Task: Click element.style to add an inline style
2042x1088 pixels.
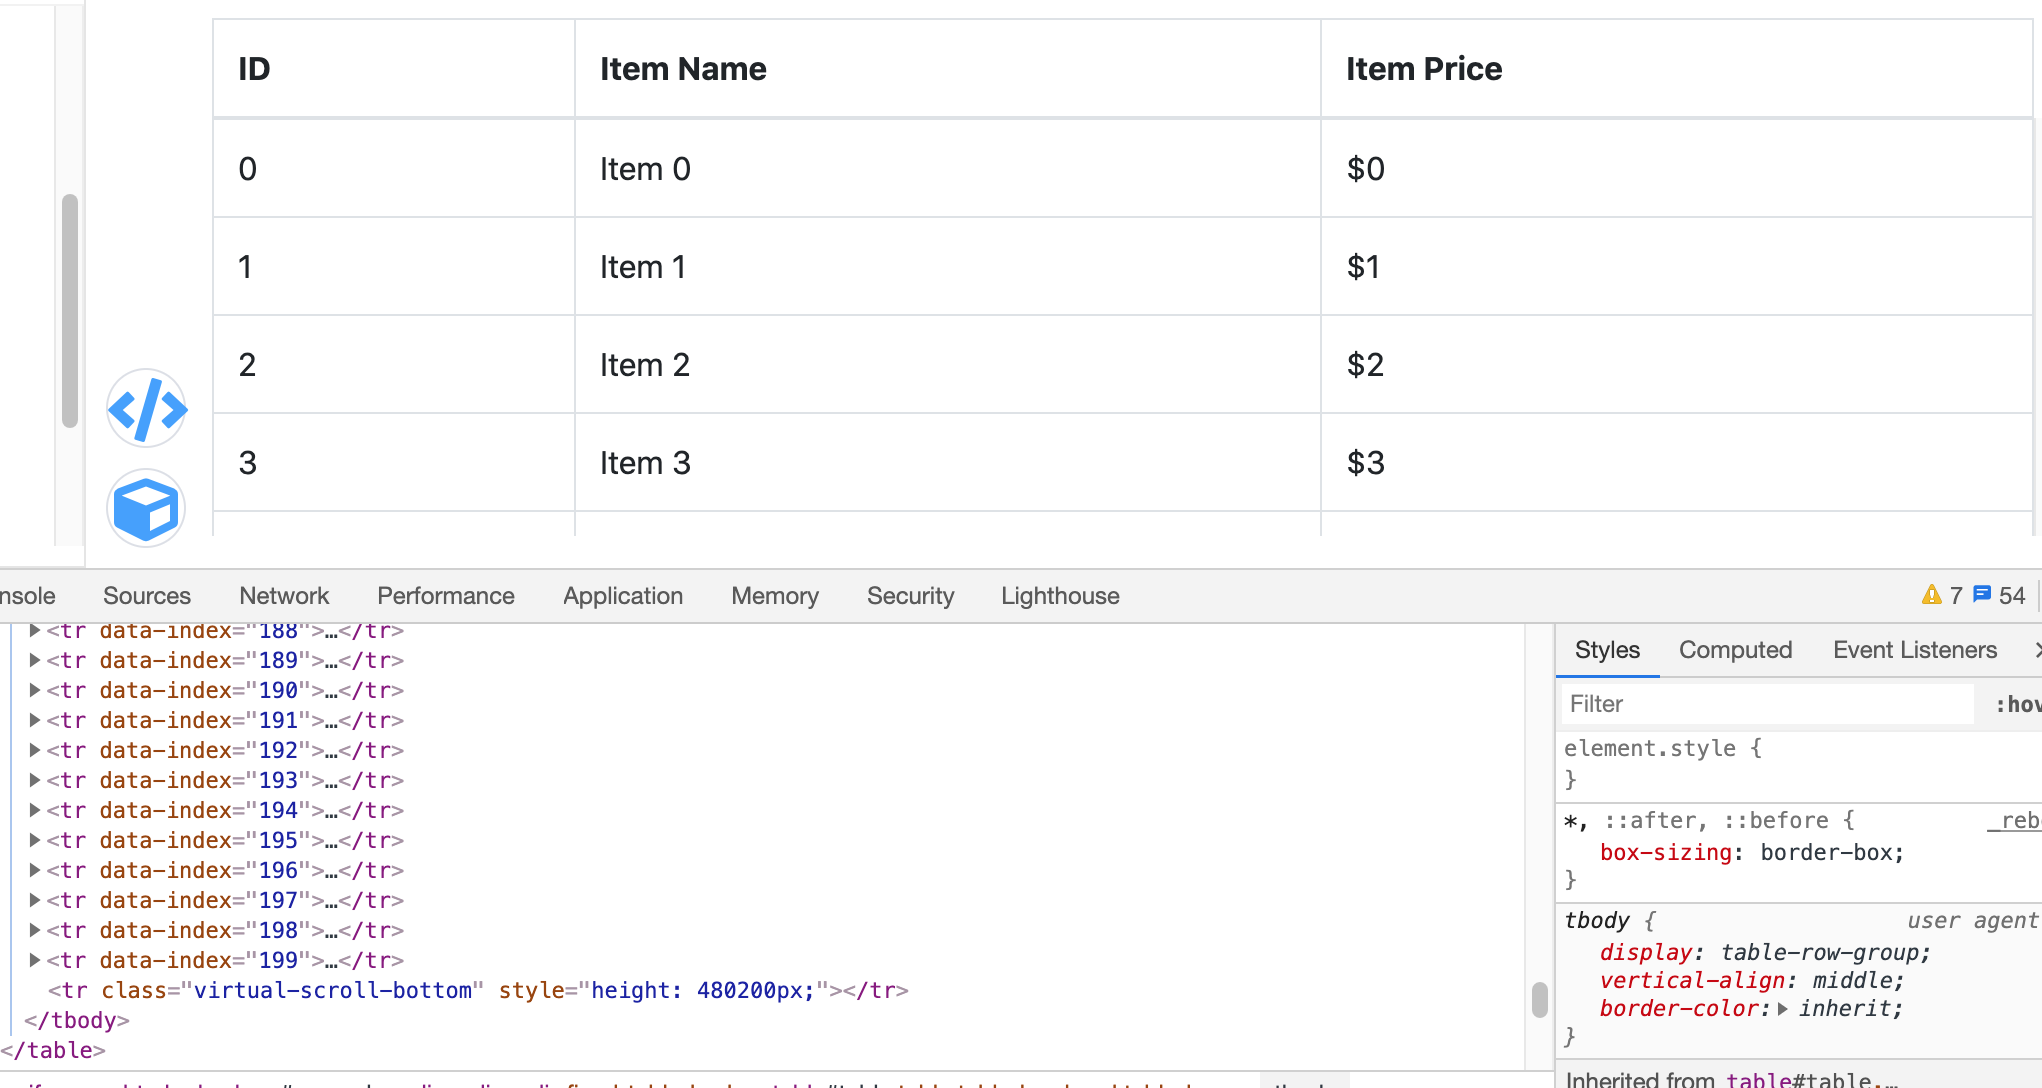Action: pos(1651,747)
